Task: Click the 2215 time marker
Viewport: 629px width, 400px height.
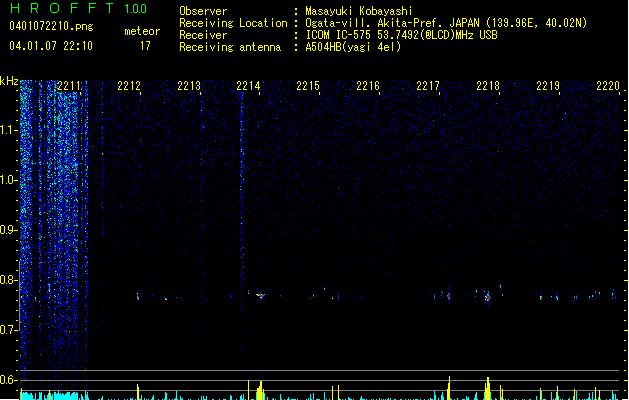Action: [308, 86]
